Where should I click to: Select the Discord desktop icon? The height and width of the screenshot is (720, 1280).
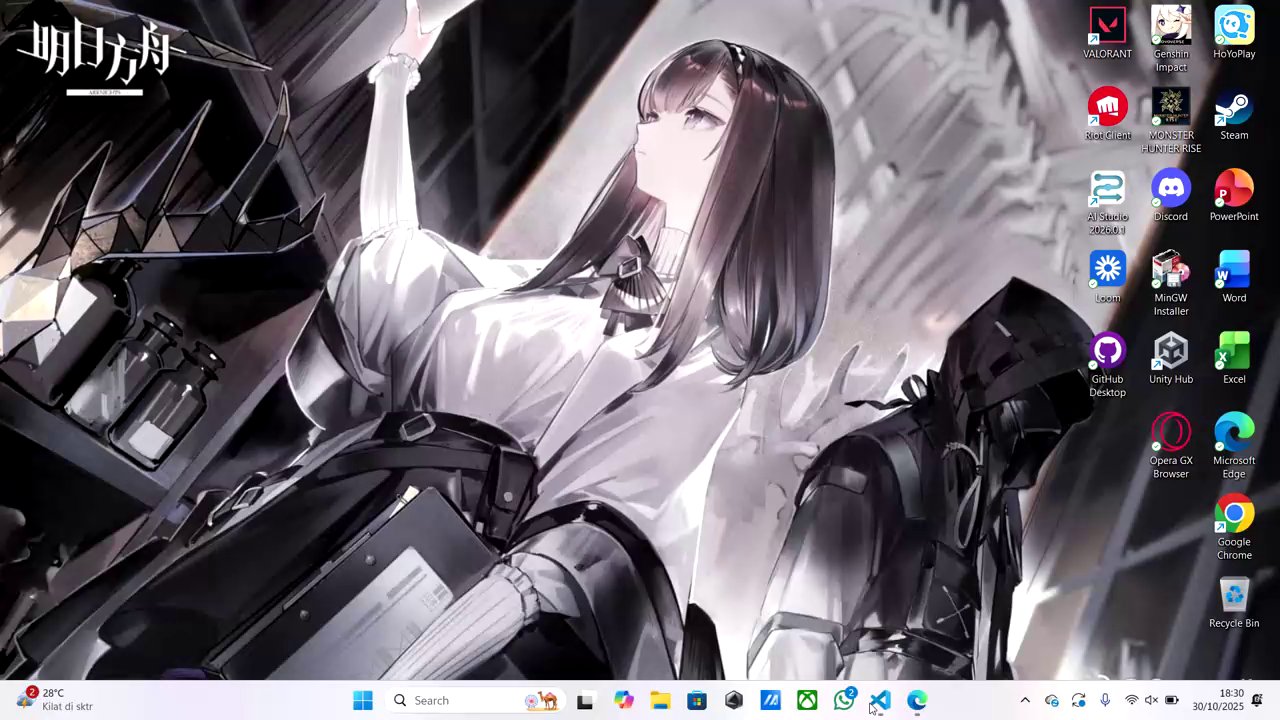(x=1171, y=196)
